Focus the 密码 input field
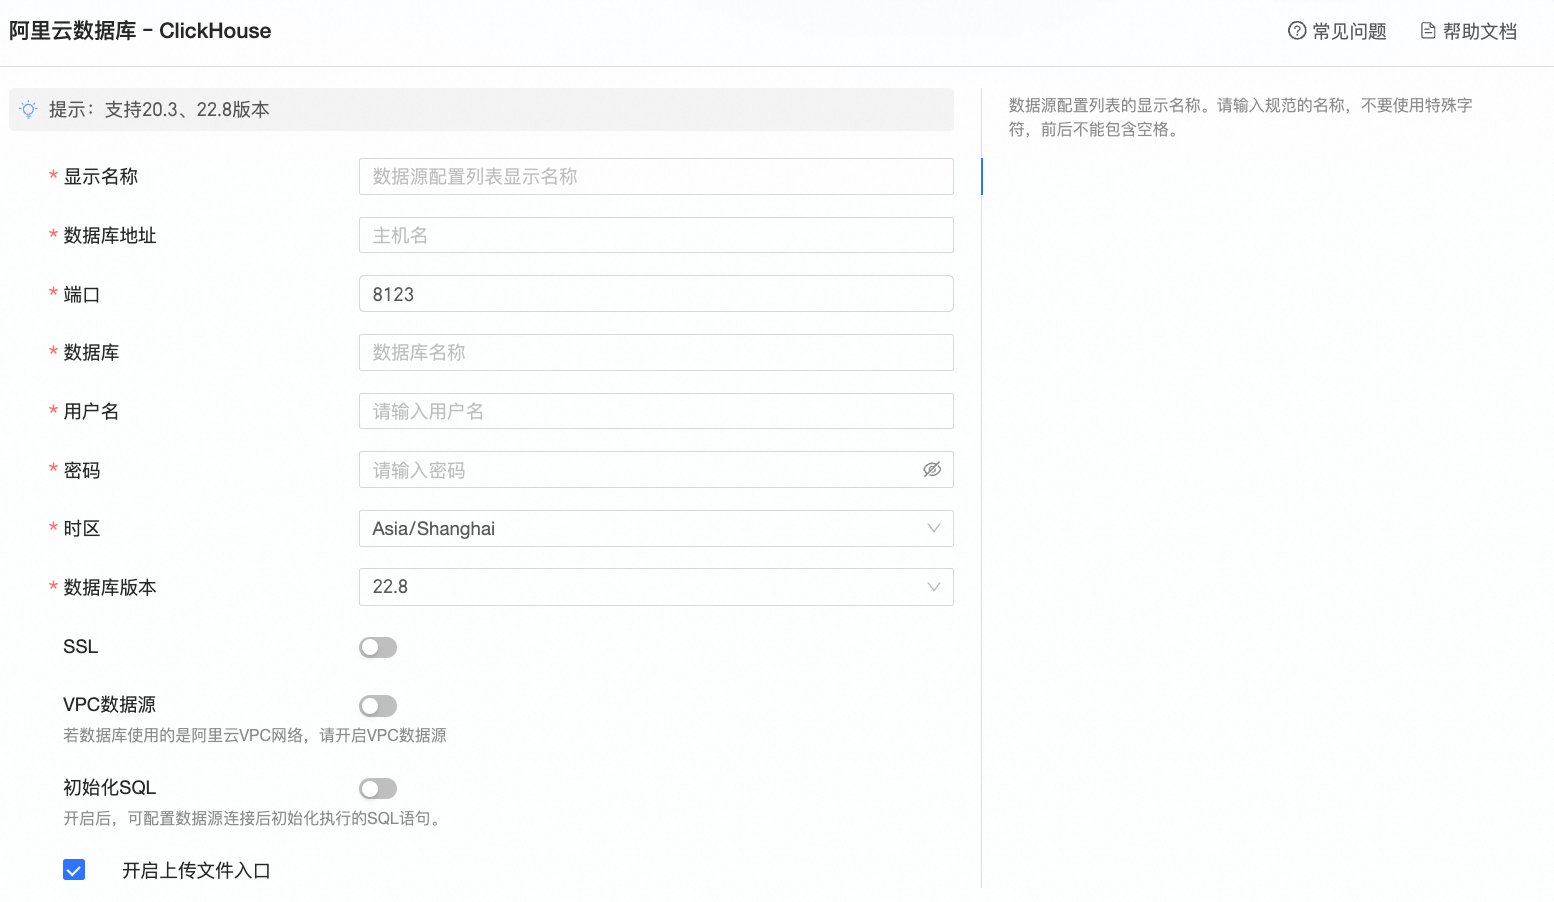The width and height of the screenshot is (1554, 902). coord(656,469)
